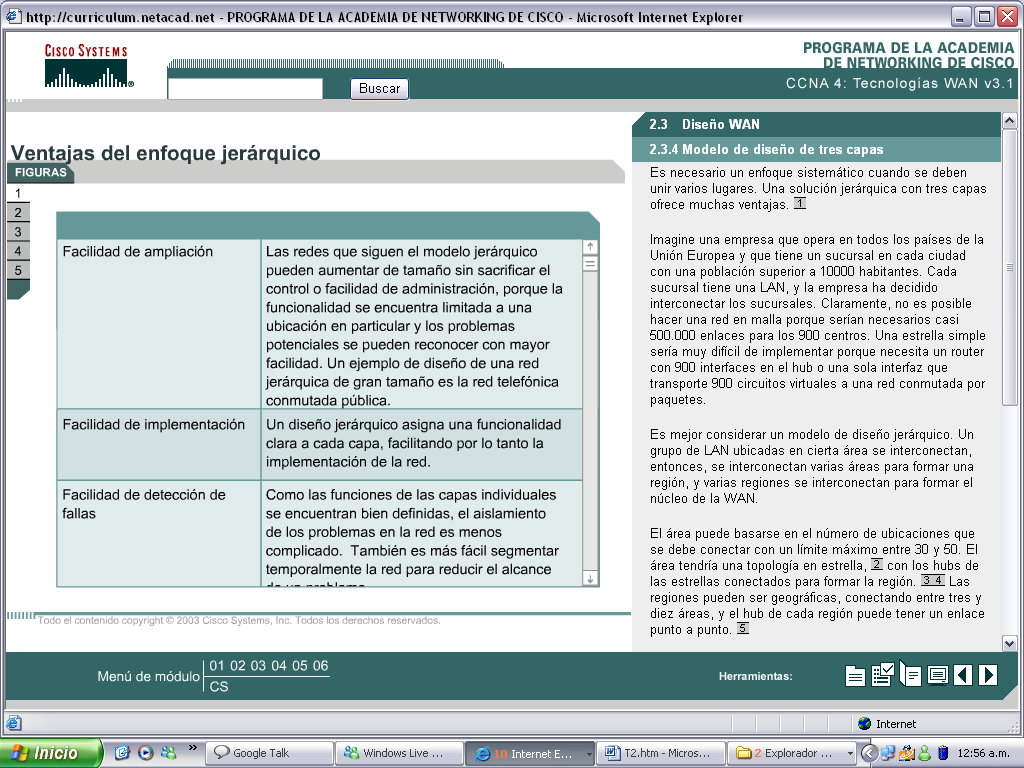The height and width of the screenshot is (768, 1024).
Task: Click the IE page icon in status bar
Action: pyautogui.click(x=14, y=723)
